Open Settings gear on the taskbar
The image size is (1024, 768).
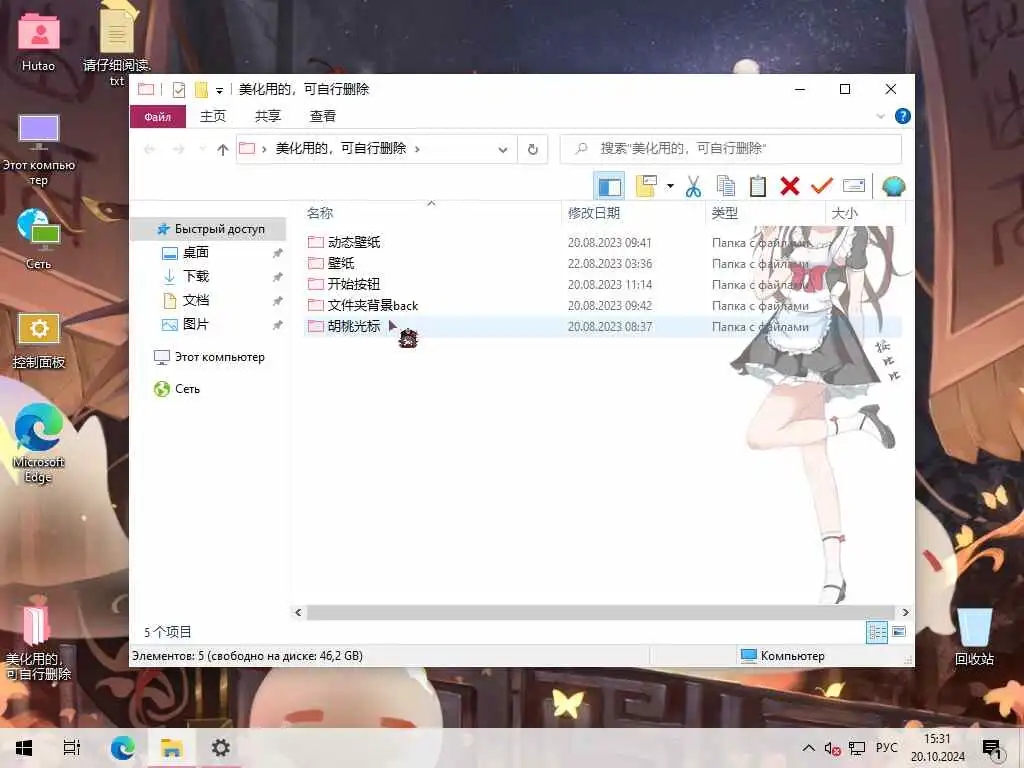pos(221,748)
